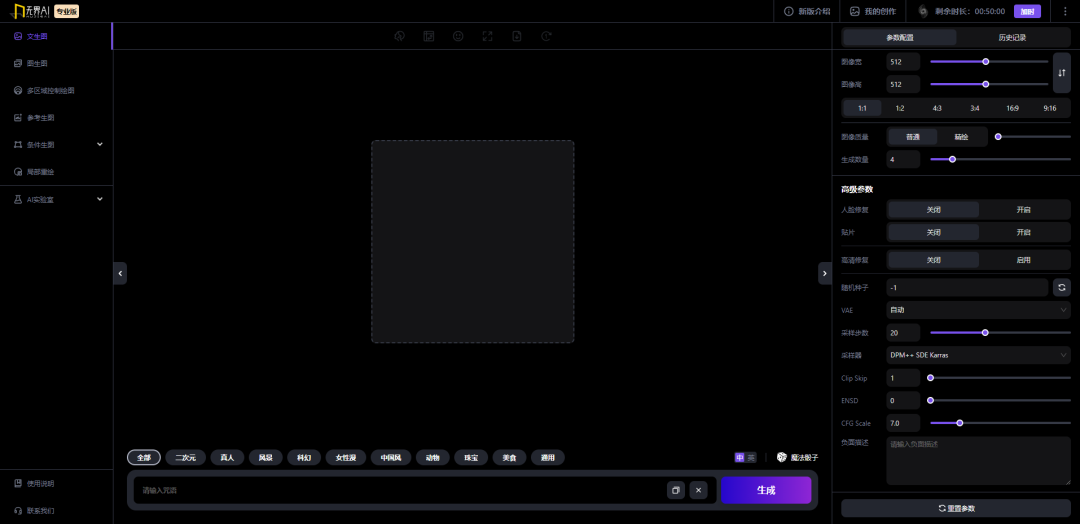Set 人脸修复 to 开启

(x=1024, y=210)
